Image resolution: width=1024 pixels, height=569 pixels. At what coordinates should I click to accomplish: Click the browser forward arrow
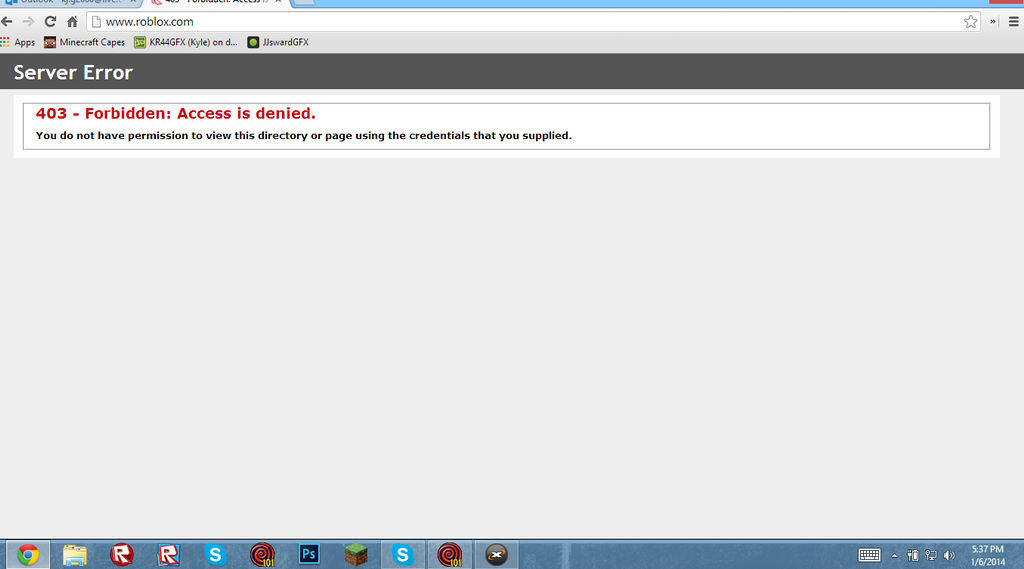[28, 22]
